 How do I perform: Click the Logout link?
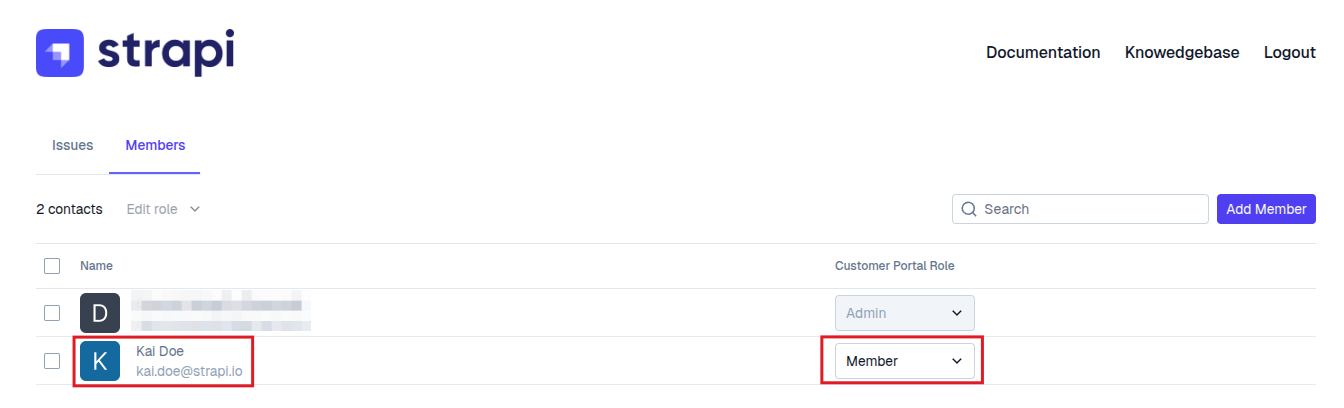point(1289,52)
